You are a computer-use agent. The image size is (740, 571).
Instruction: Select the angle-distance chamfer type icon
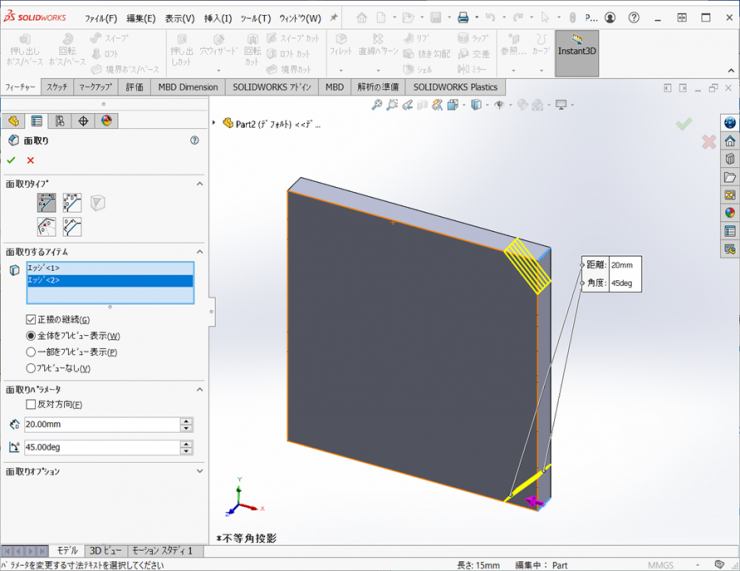(x=46, y=203)
